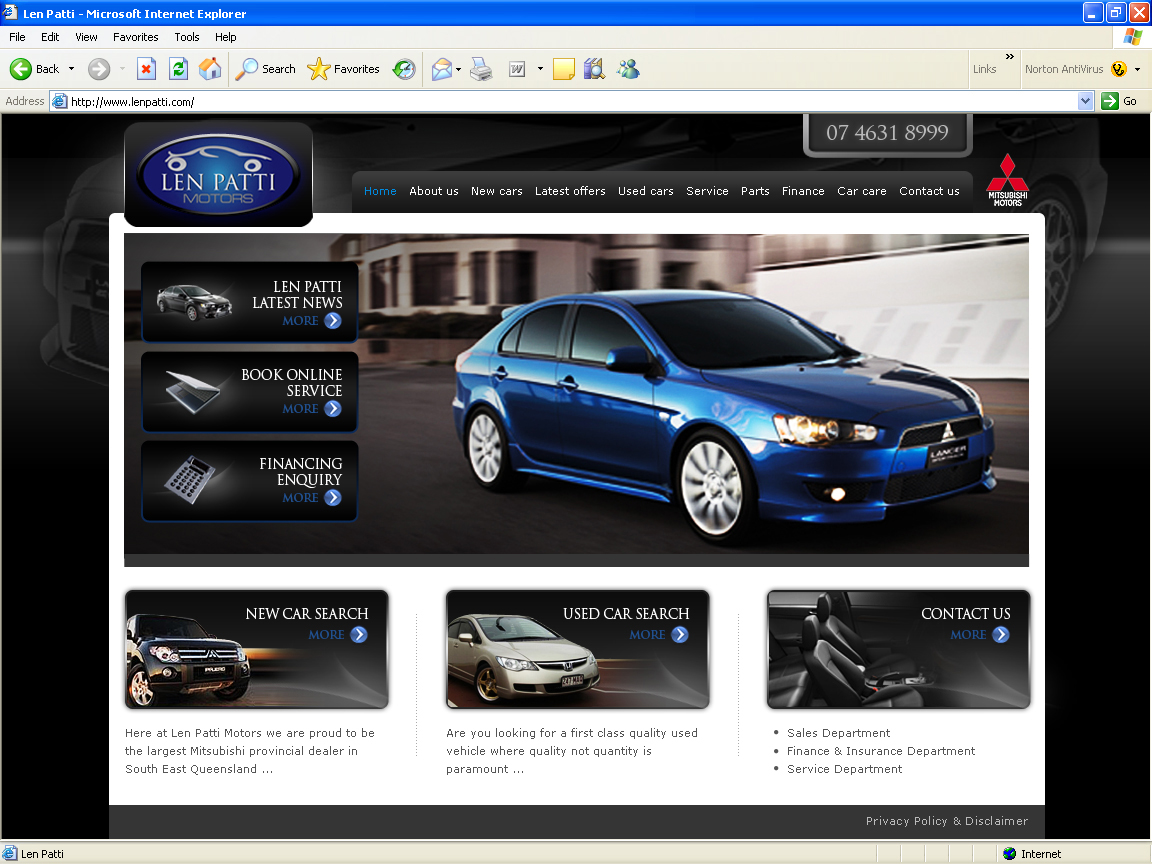1152x864 pixels.
Task: Click the Norton AntiVirus shield icon
Action: pyautogui.click(x=1119, y=69)
